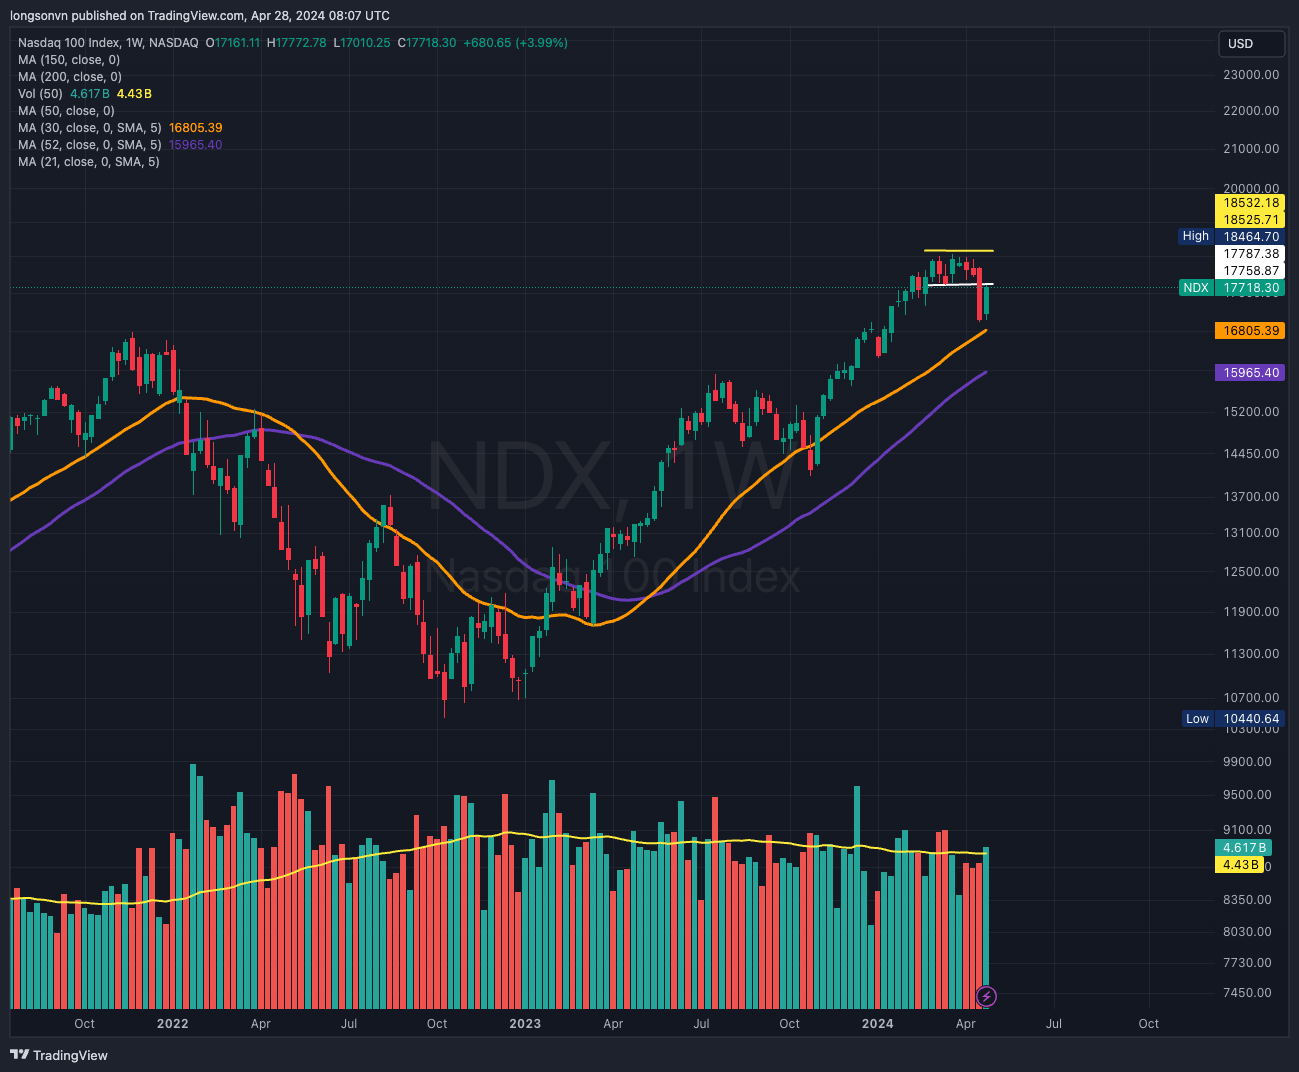Screen dimensions: 1299x1072
Task: Select the MA (30, close, 0, SMA, 5) legend
Action: [90, 128]
